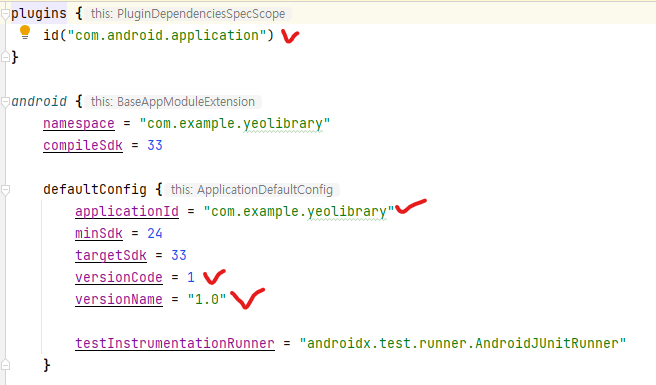Click the android keyword
656x385 pixels.
(x=39, y=102)
